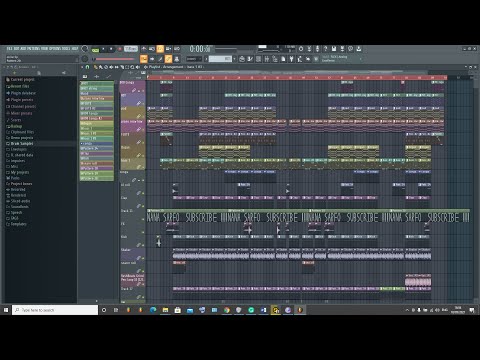
Task: Toggle the PAT/SONG mode switch
Action: coord(95,49)
